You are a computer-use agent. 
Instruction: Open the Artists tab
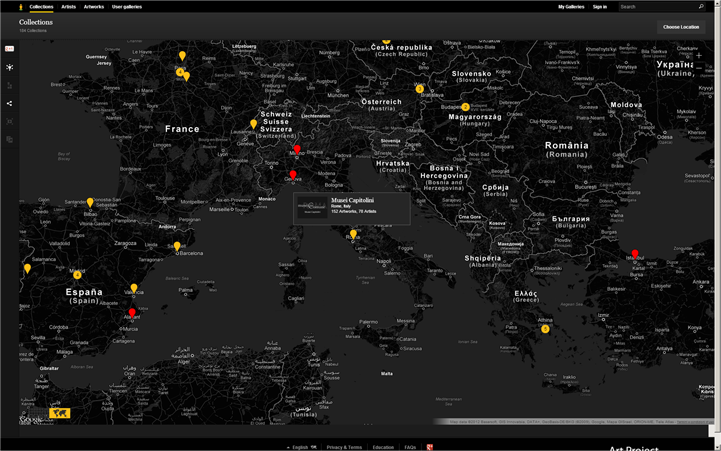click(x=69, y=7)
